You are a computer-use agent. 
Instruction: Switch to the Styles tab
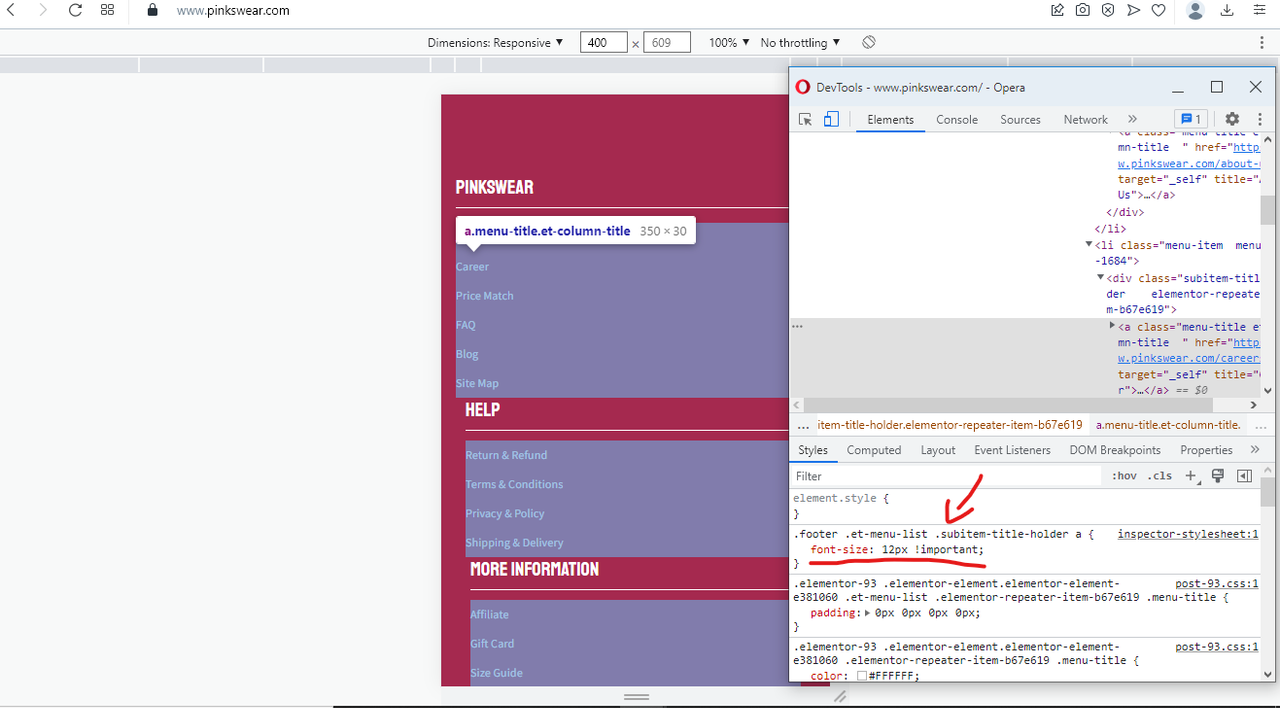tap(813, 450)
